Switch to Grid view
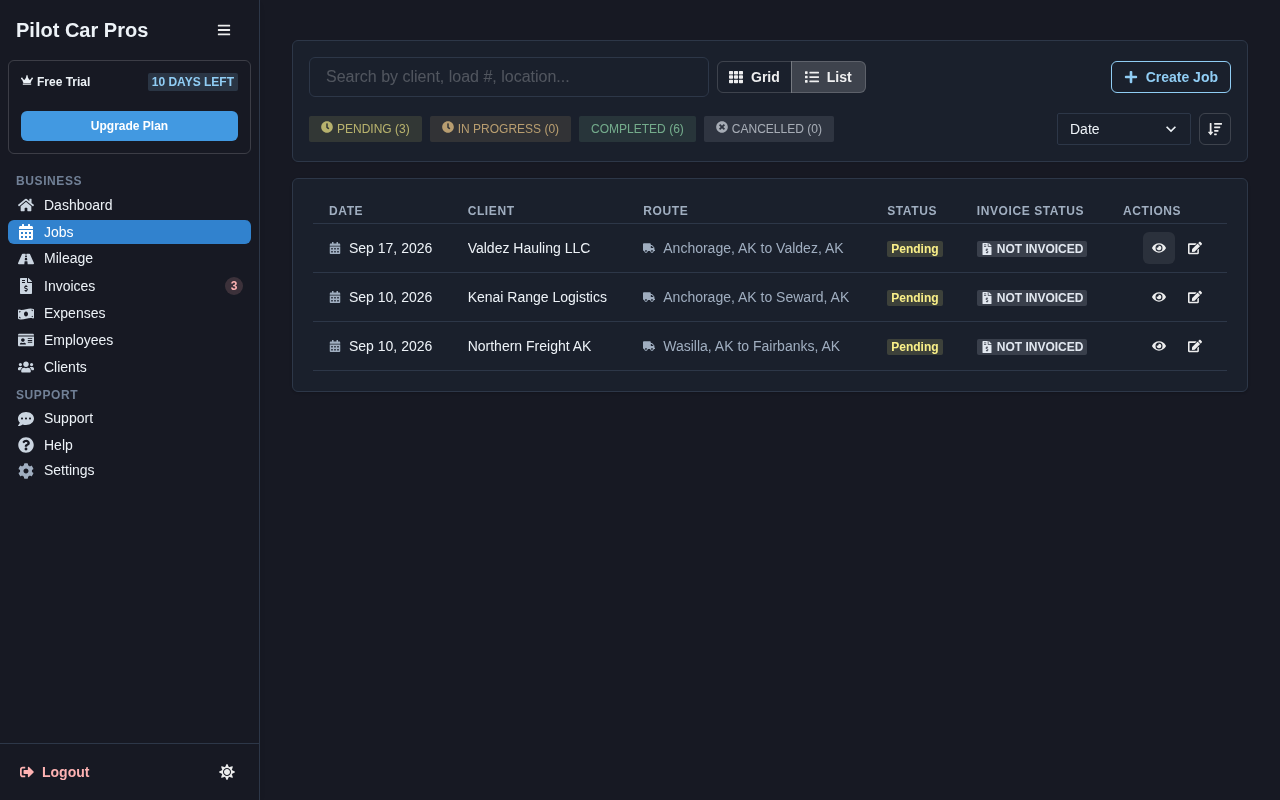Viewport: 1280px width, 800px height. tap(754, 77)
